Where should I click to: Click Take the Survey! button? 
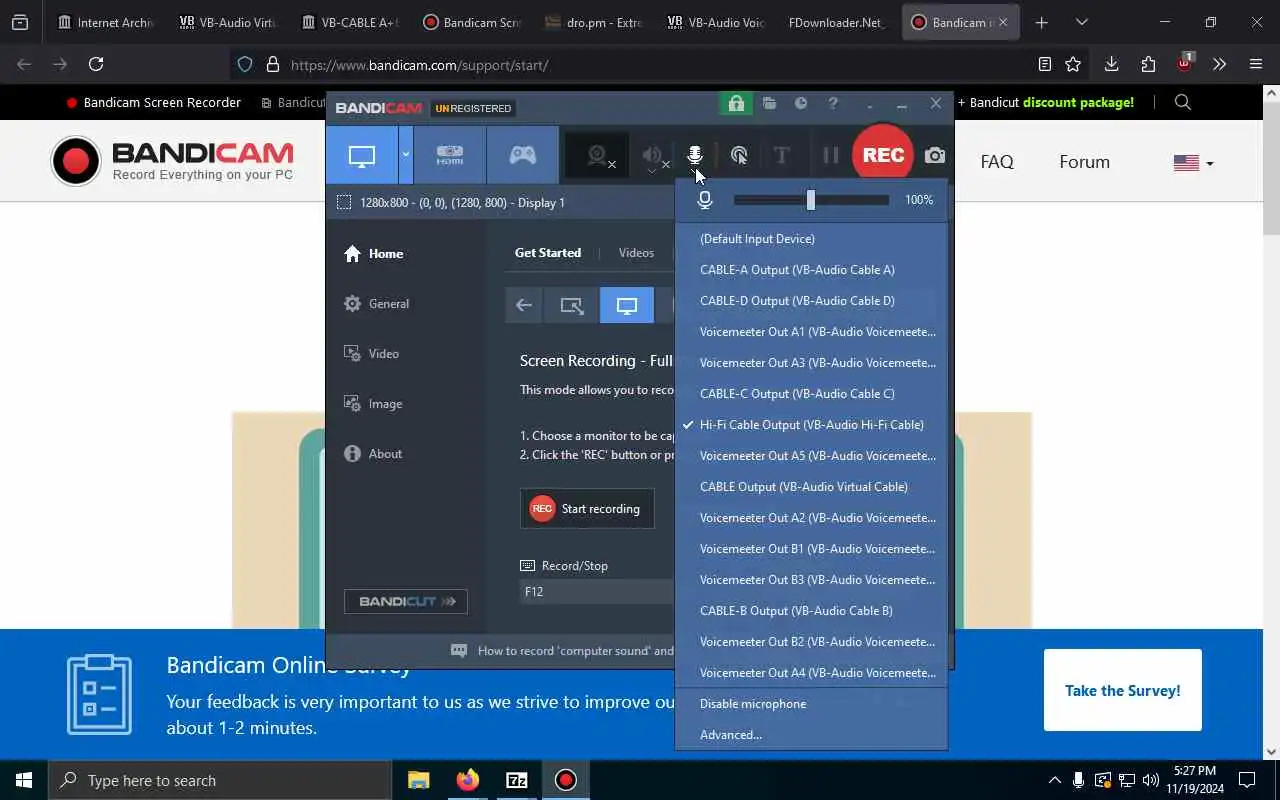[x=1123, y=690]
